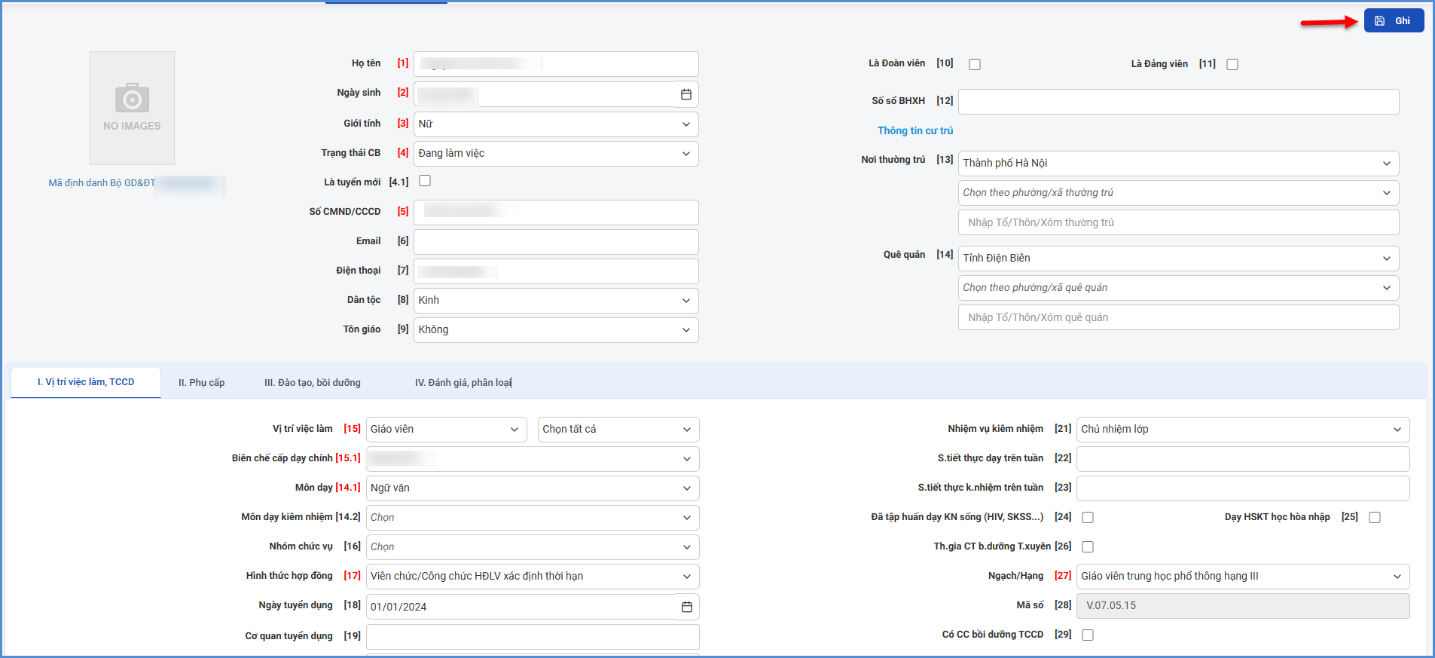Screen dimensions: 1435x658
Task: Open Nhiệm vụ kiêm nhiệm dropdown
Action: coord(1243,429)
